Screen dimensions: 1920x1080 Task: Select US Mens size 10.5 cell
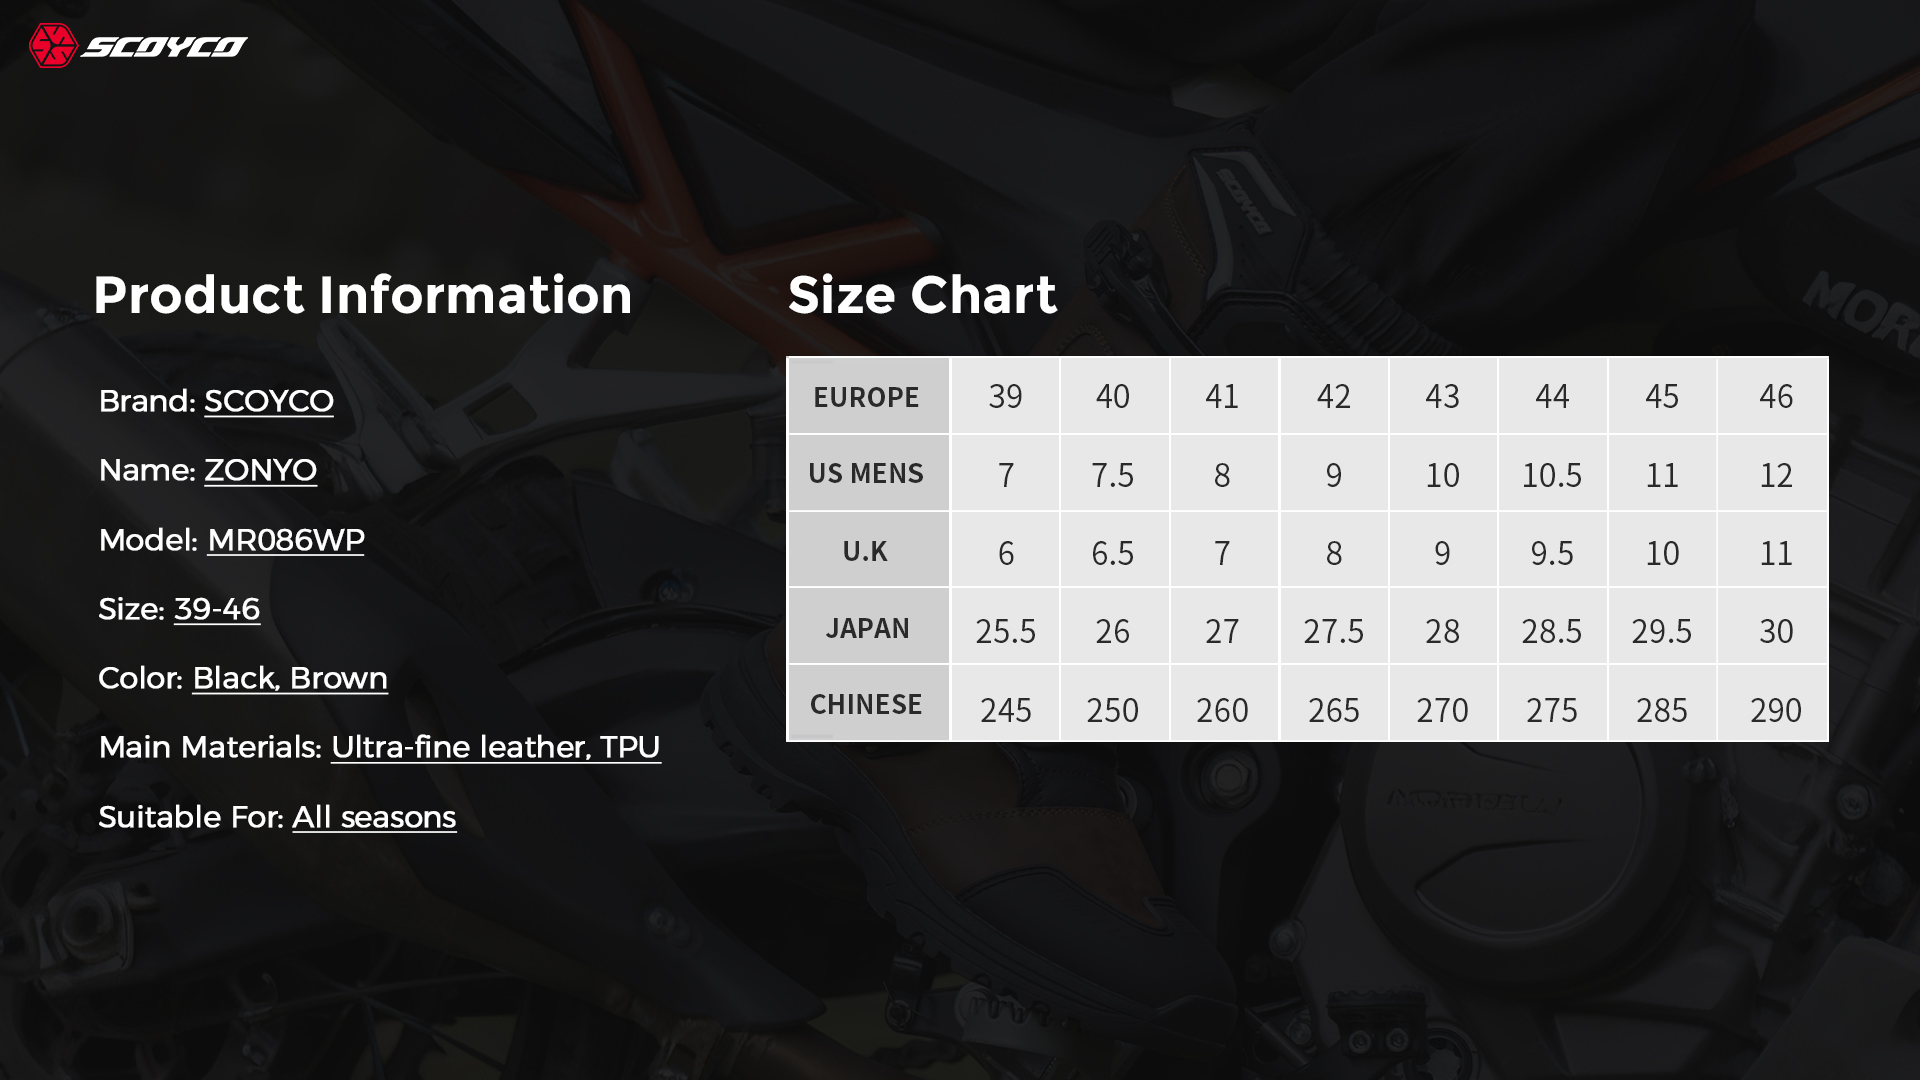pyautogui.click(x=1552, y=473)
